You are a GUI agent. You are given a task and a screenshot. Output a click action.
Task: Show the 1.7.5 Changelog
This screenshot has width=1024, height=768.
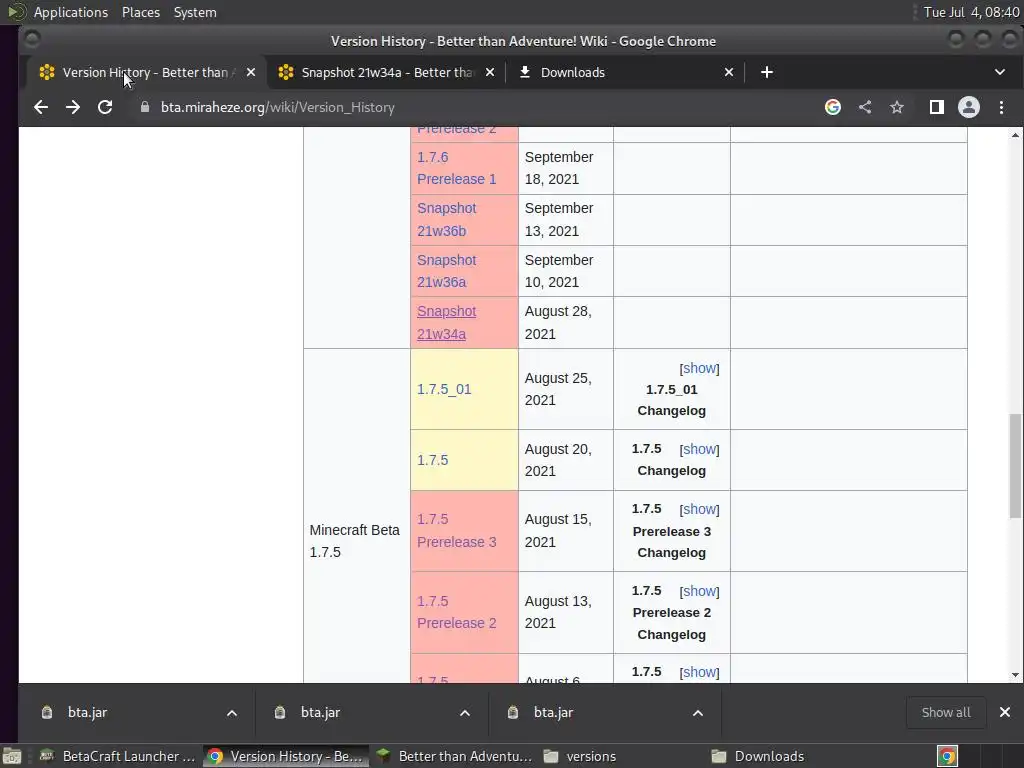click(x=699, y=449)
